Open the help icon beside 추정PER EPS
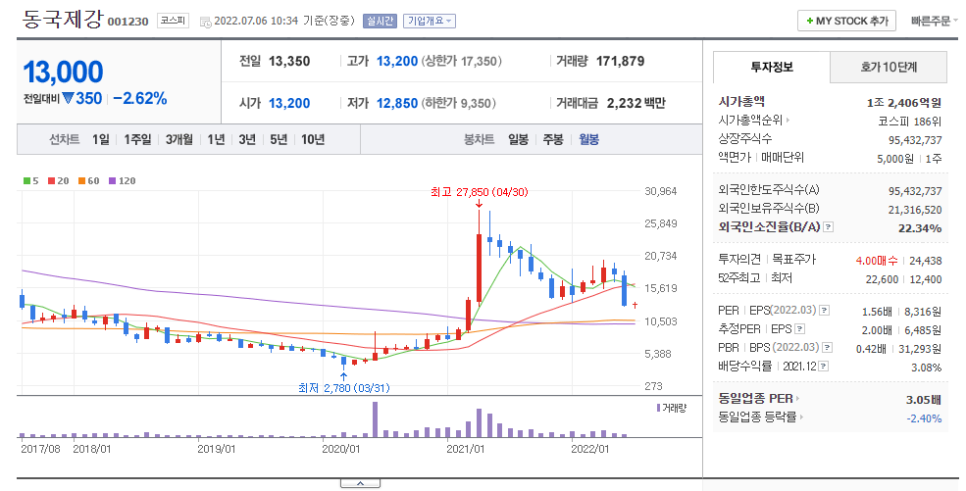Viewport: 966px width, 491px height. coord(800,329)
